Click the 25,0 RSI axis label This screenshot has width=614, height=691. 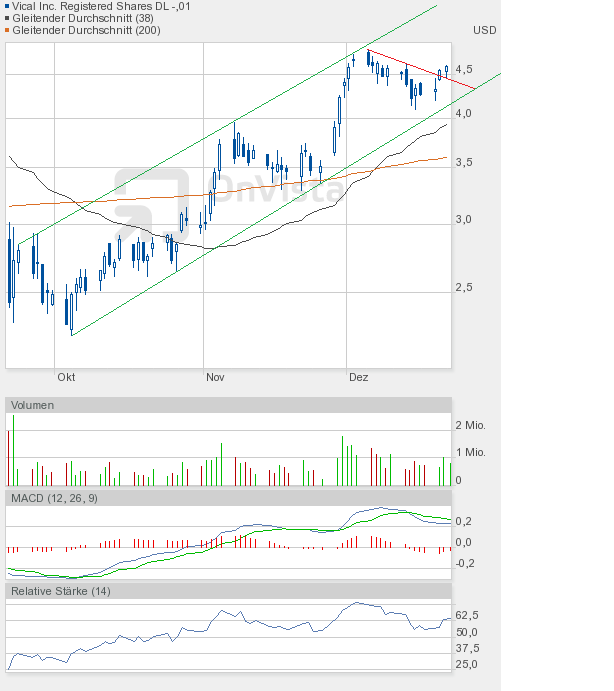point(467,664)
